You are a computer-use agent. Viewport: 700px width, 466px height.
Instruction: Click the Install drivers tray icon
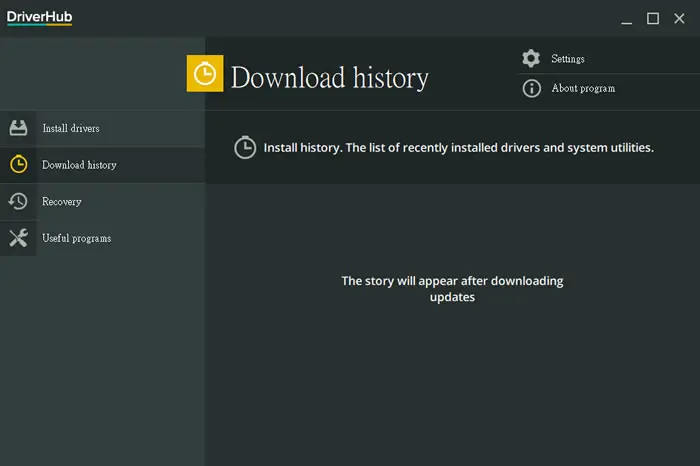18,128
